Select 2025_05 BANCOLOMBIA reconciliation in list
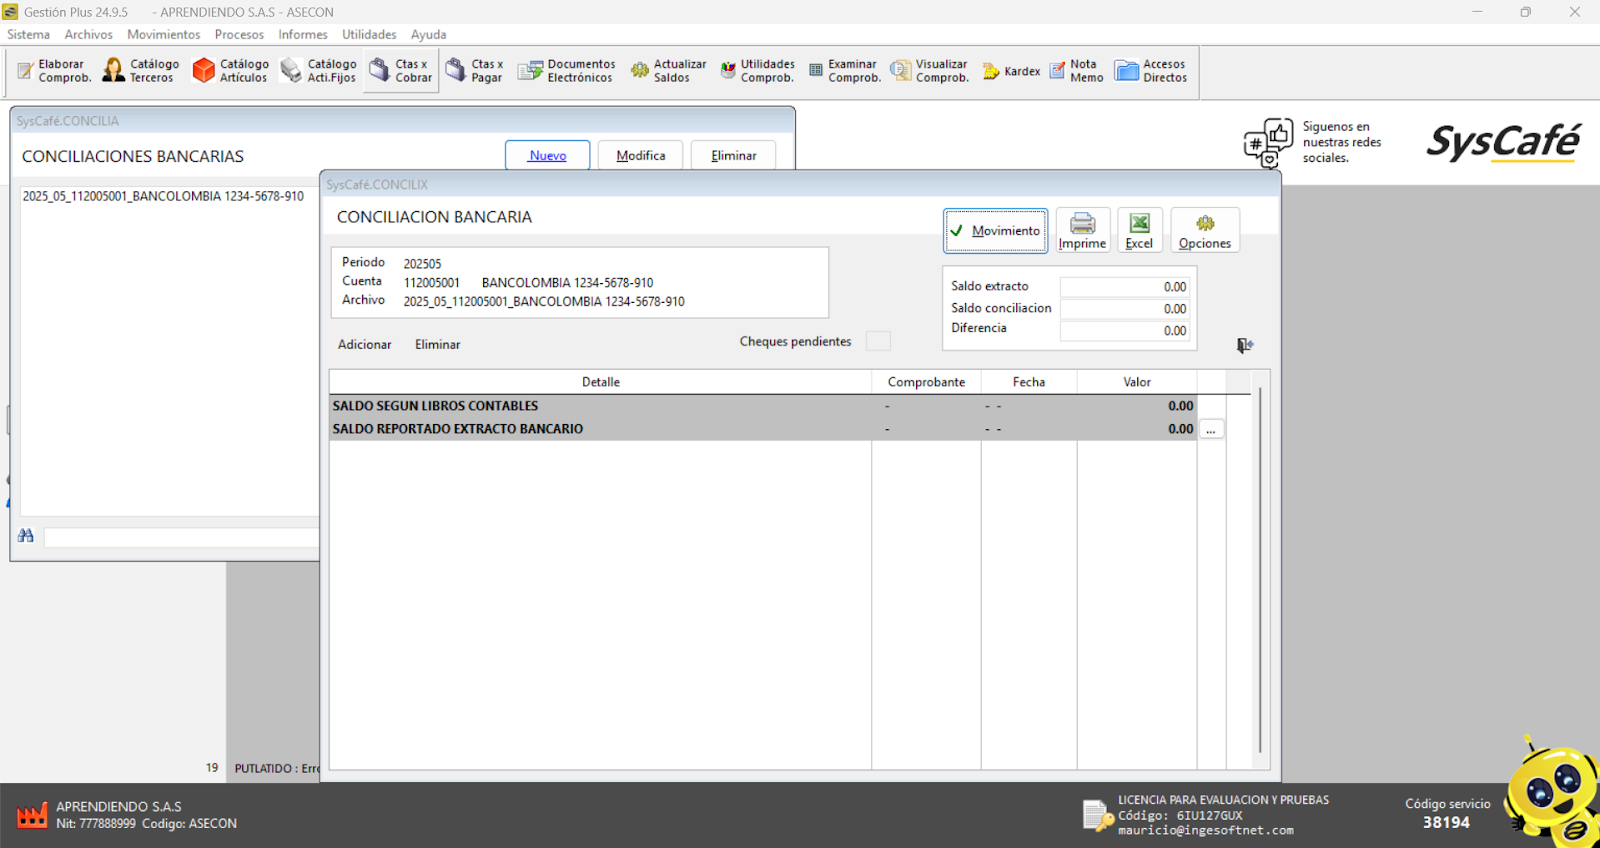Image resolution: width=1600 pixels, height=848 pixels. (163, 197)
